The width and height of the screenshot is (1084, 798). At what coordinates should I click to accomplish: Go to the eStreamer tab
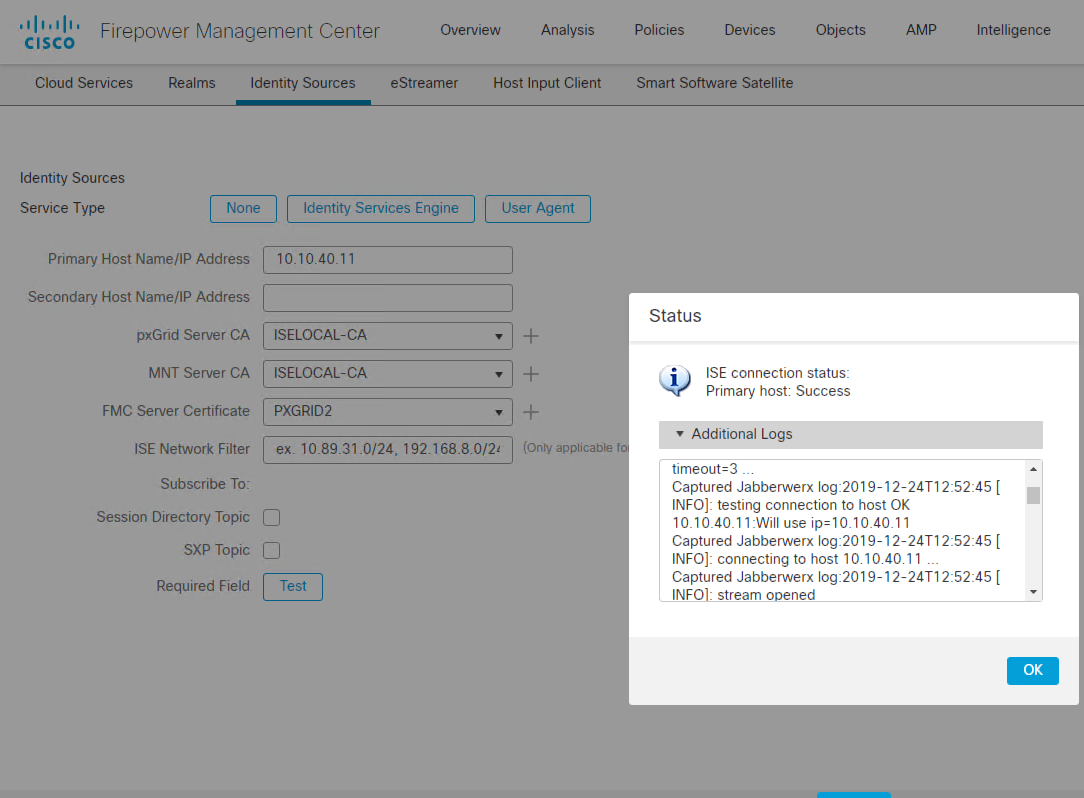pos(424,83)
